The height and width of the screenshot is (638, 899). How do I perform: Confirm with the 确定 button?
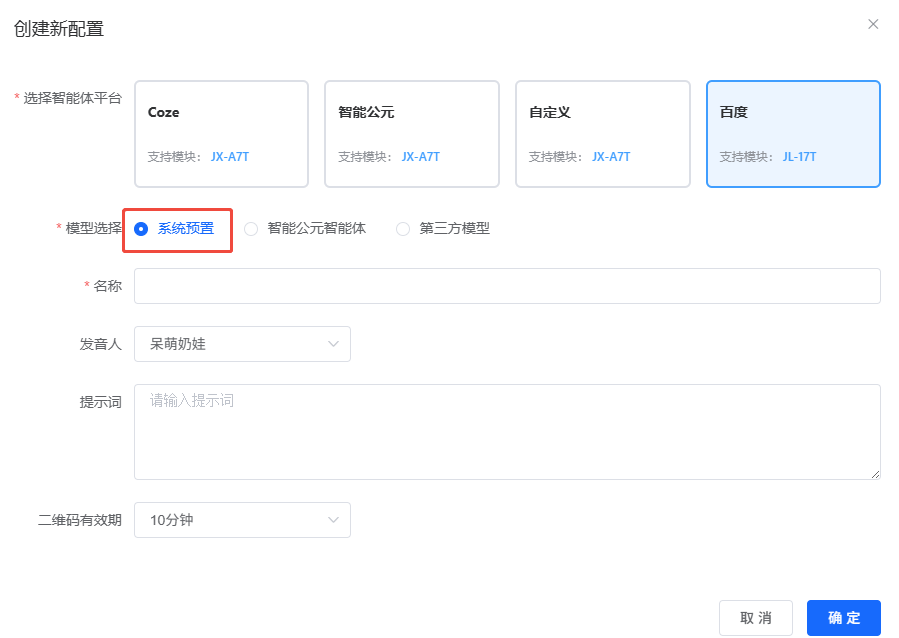point(843,617)
